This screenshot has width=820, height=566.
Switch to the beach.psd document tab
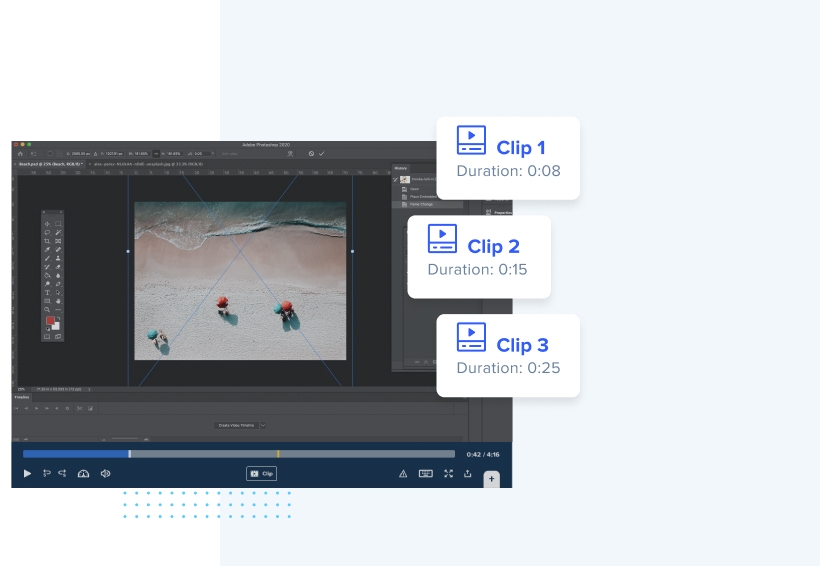coord(51,164)
